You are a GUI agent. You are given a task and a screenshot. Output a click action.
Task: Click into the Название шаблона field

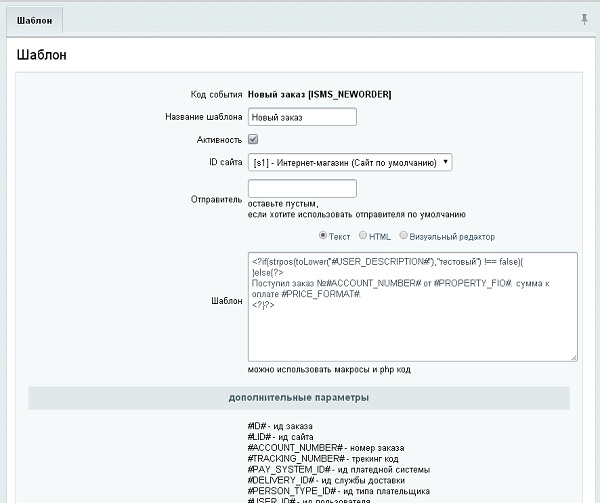[301, 117]
